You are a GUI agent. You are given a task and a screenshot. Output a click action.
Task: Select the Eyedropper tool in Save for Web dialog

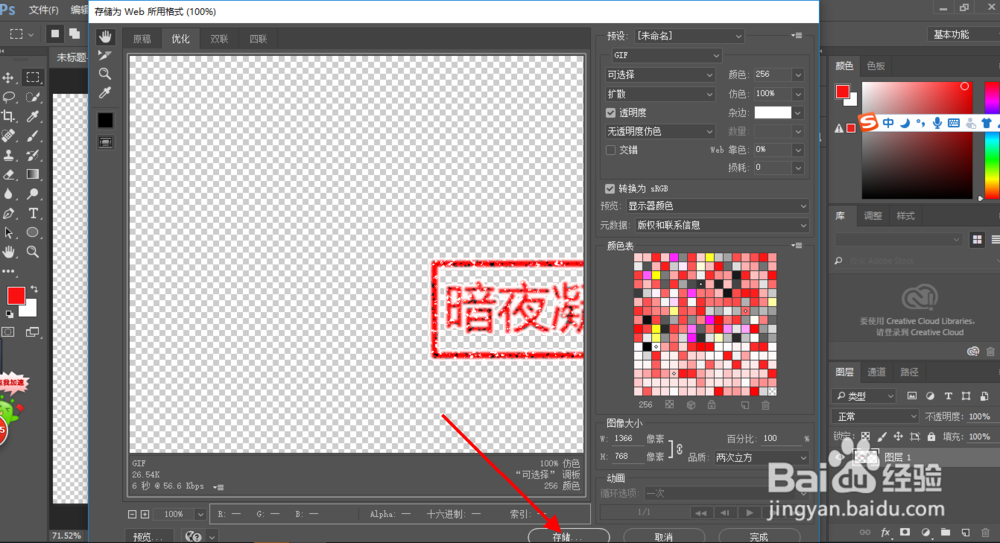(x=105, y=93)
